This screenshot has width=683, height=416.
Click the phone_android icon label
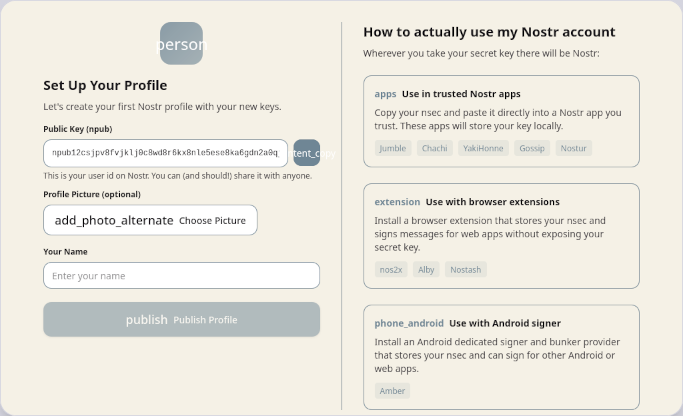408,323
